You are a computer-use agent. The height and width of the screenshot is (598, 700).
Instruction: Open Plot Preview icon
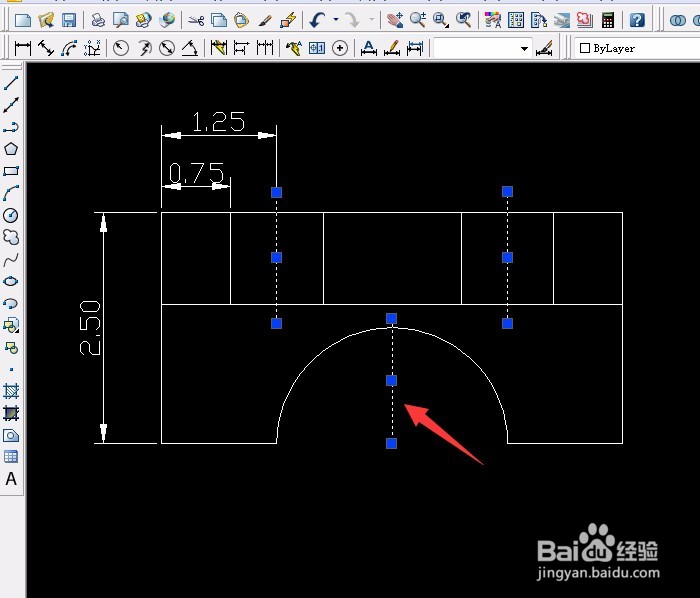coord(121,20)
